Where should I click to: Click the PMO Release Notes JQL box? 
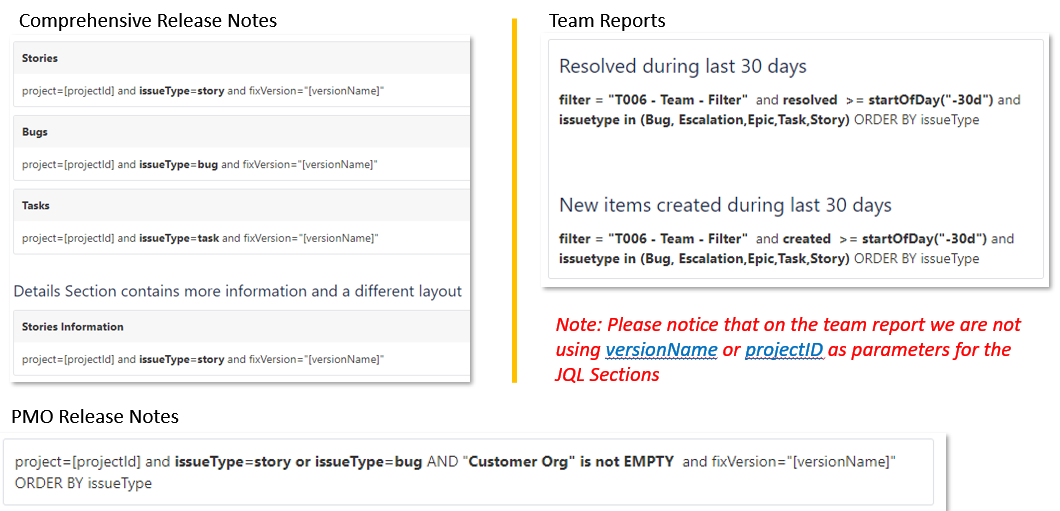tap(467, 472)
